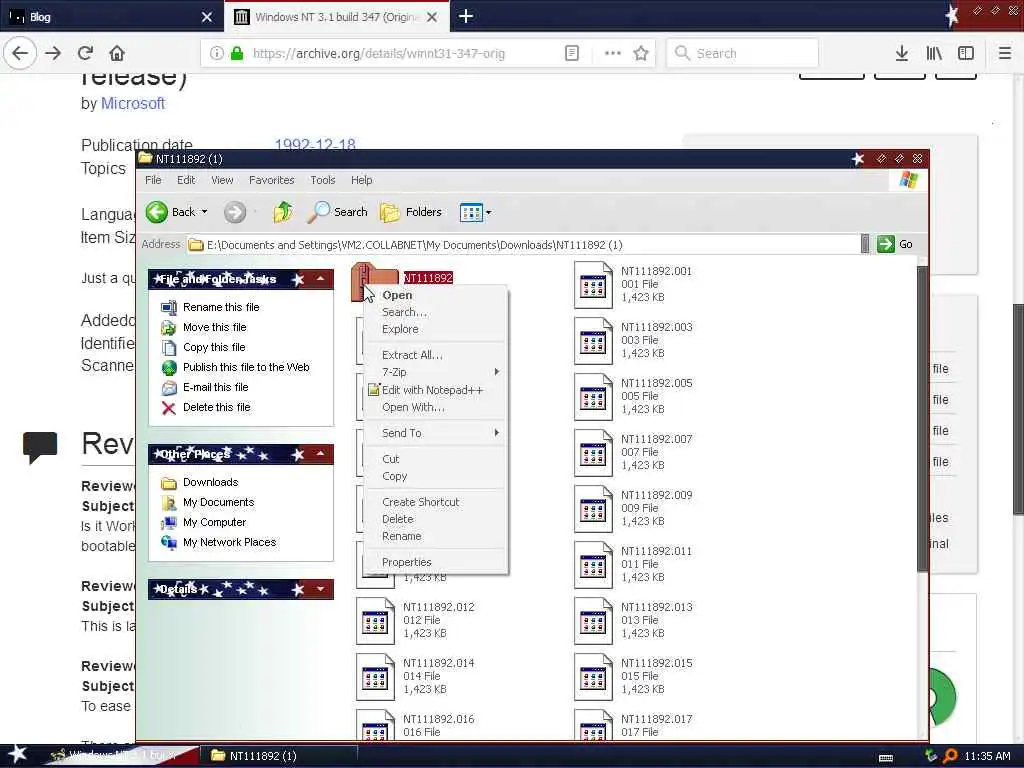Click taskbar NT111892 (1) window button
Screen dimensions: 1024x768
[280, 756]
